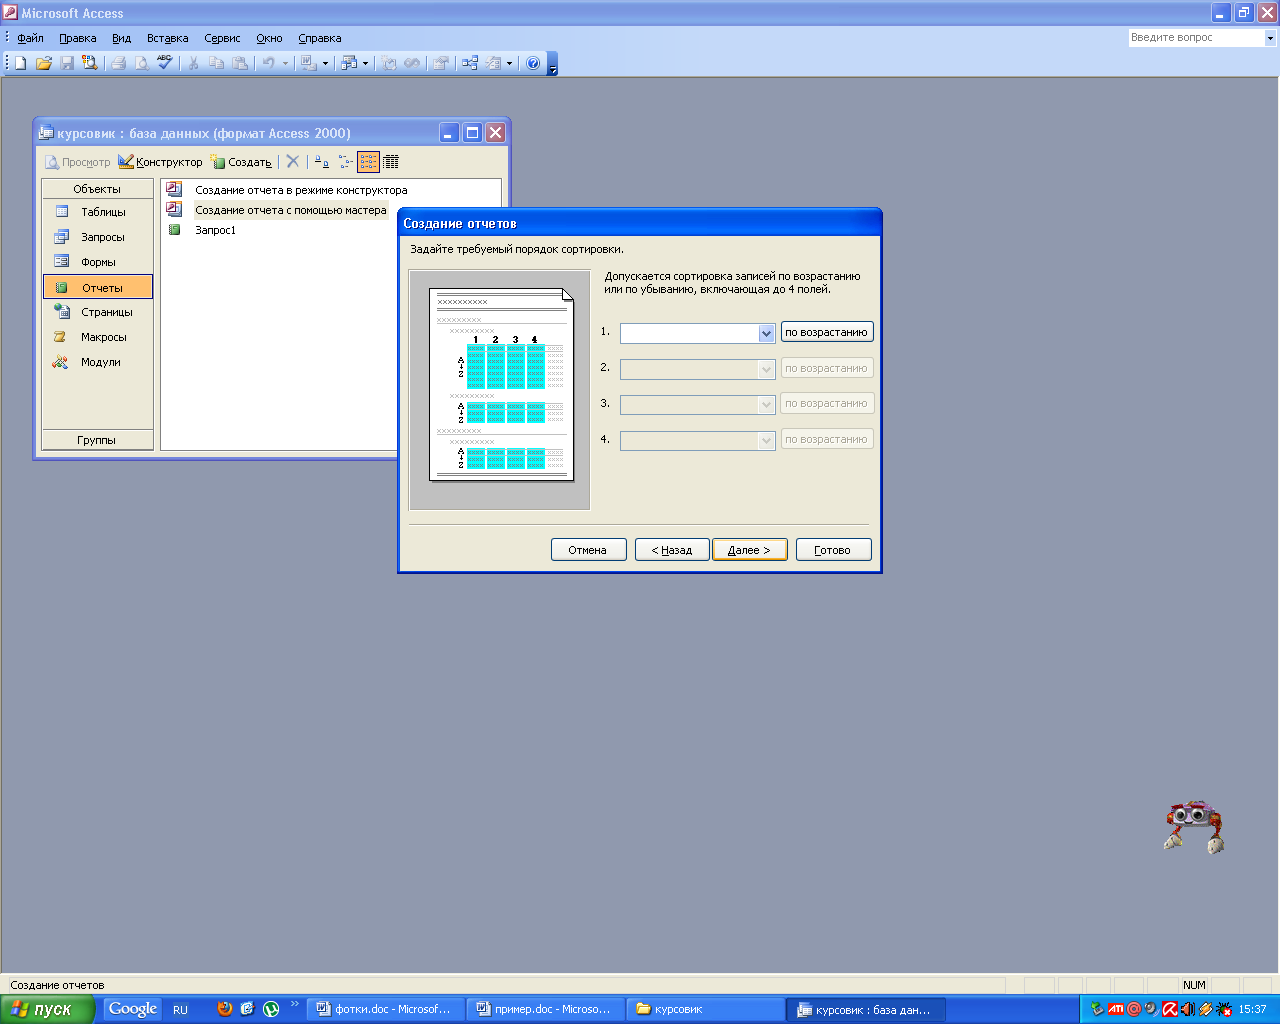Image resolution: width=1280 pixels, height=1024 pixels.
Task: Click the New database toolbar icon
Action: (x=20, y=63)
